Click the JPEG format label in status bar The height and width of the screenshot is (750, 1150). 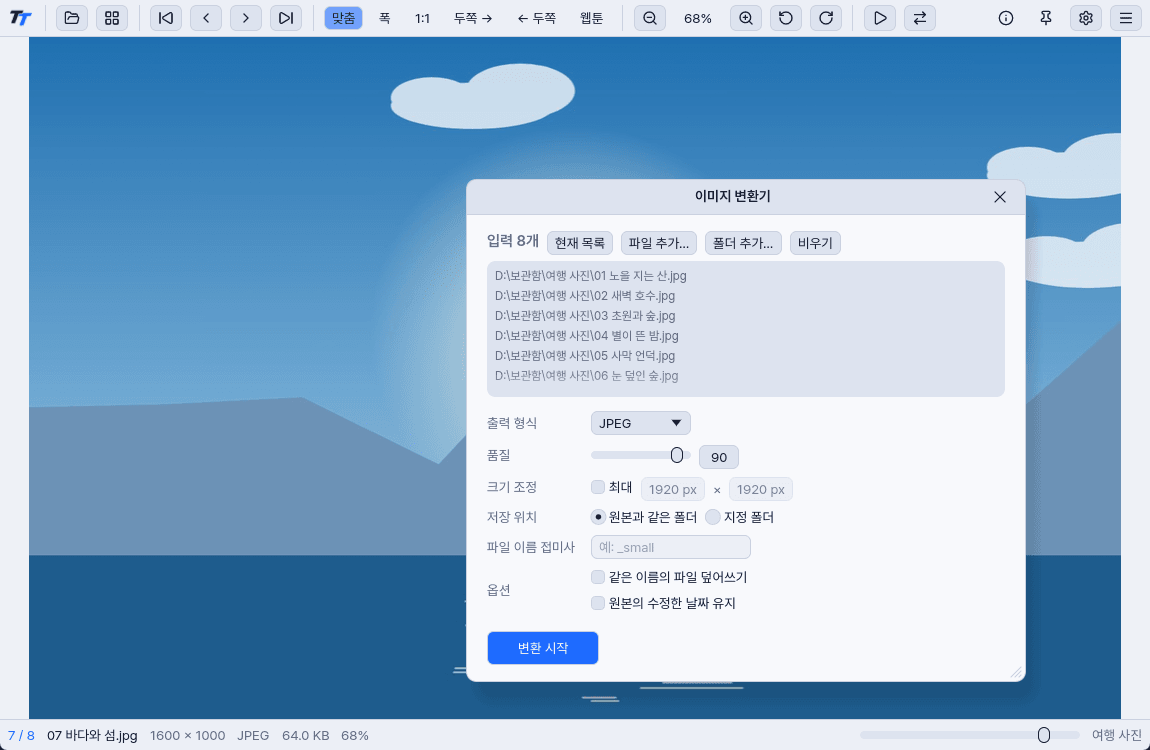pos(253,735)
